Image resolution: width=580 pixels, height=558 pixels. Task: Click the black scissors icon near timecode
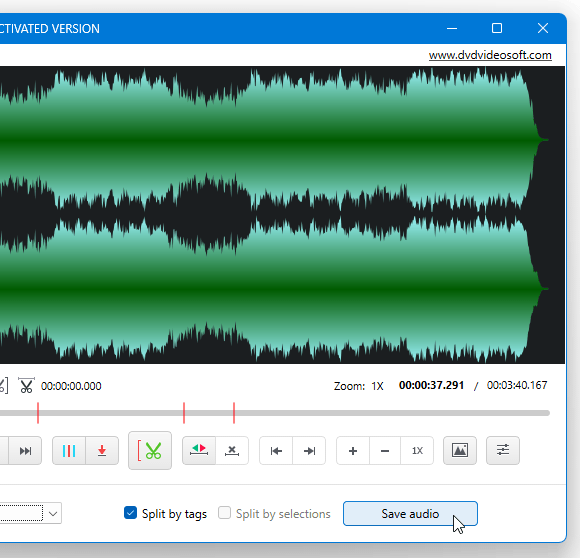(x=26, y=386)
